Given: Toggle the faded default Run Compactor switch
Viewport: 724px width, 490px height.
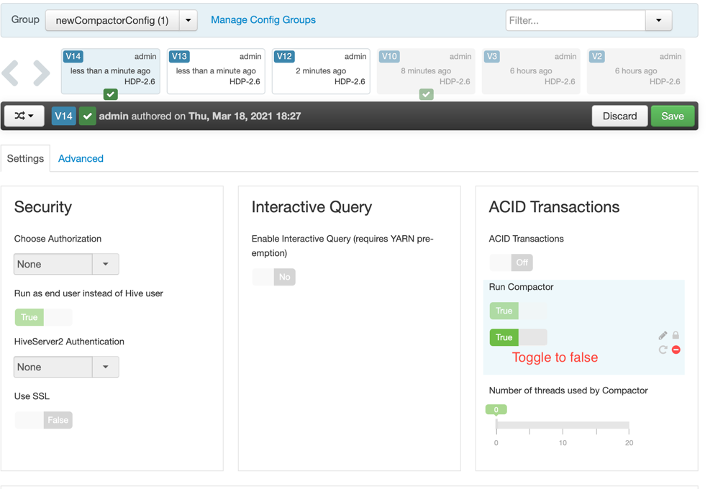Looking at the screenshot, I should 518,311.
